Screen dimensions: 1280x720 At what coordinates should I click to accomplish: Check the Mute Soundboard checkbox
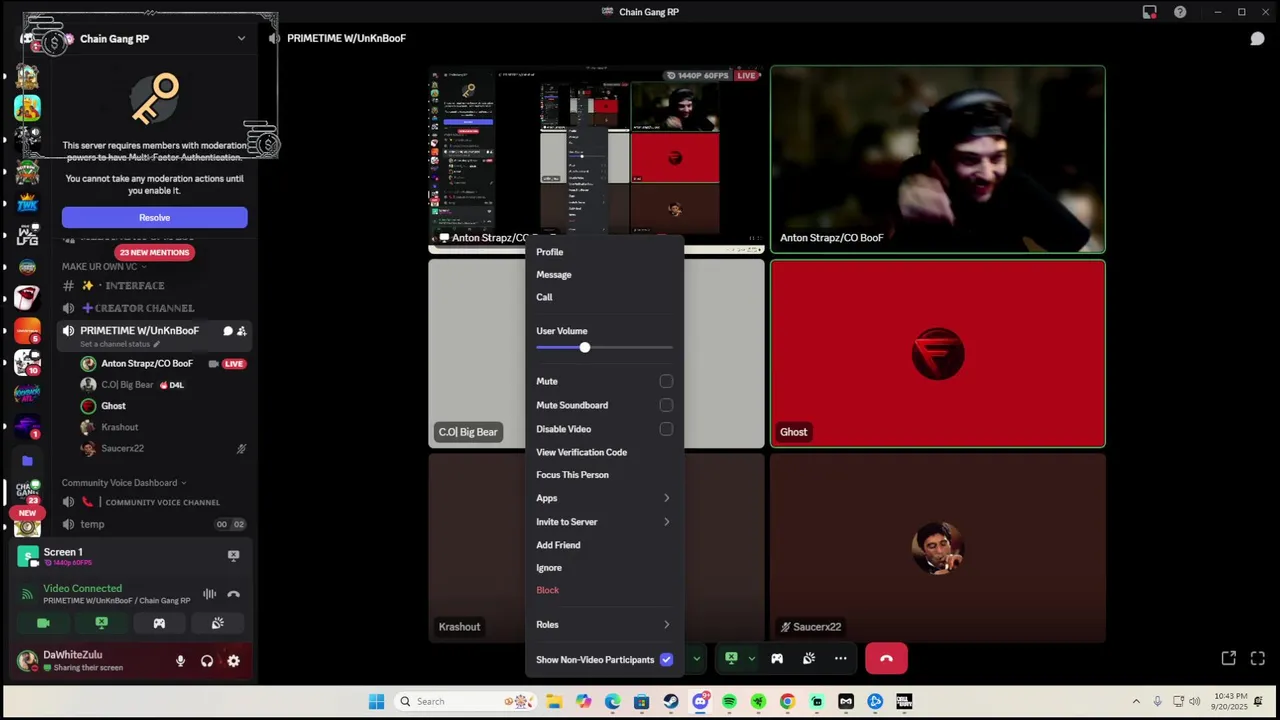pos(666,405)
